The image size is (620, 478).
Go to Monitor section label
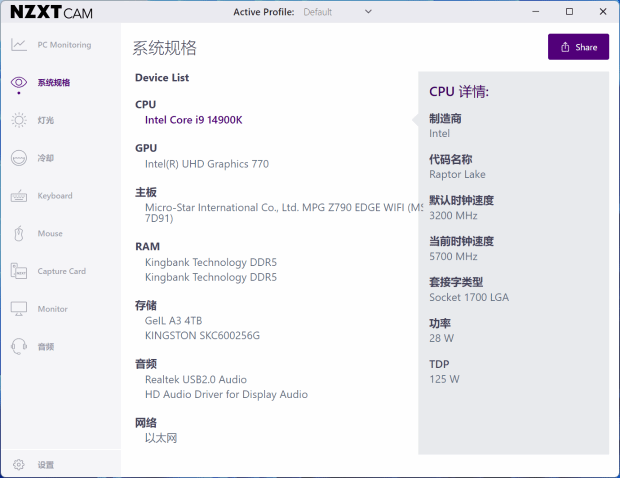[53, 309]
